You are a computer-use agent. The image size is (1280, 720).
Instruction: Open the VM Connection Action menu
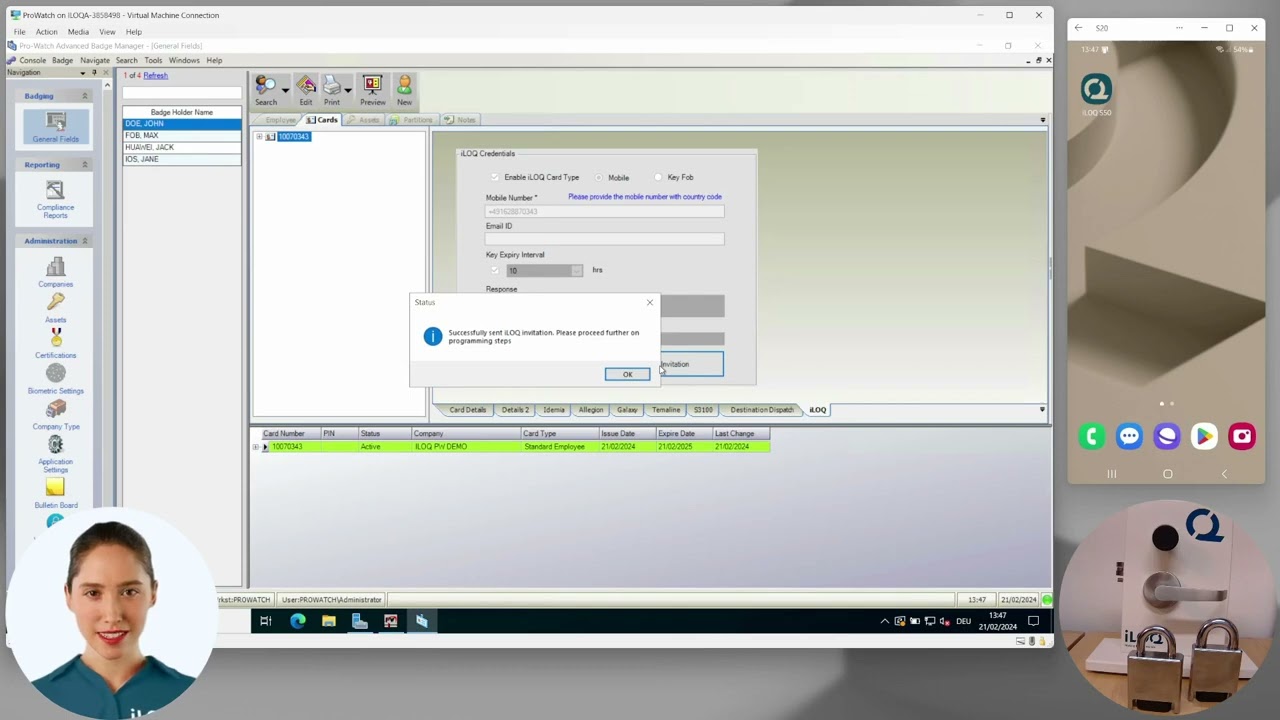coord(46,32)
